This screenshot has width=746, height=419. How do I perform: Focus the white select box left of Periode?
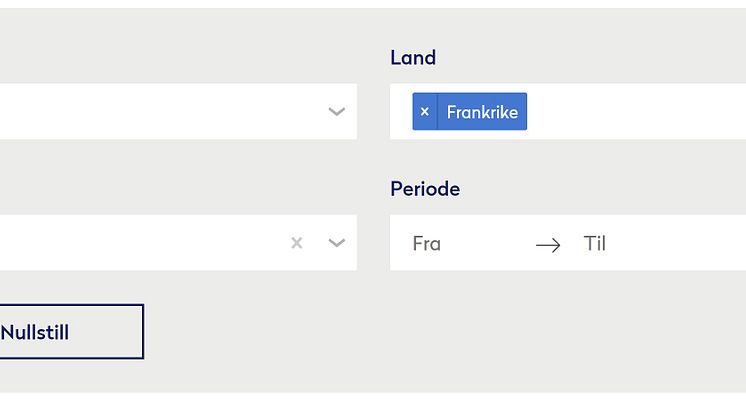click(140, 243)
